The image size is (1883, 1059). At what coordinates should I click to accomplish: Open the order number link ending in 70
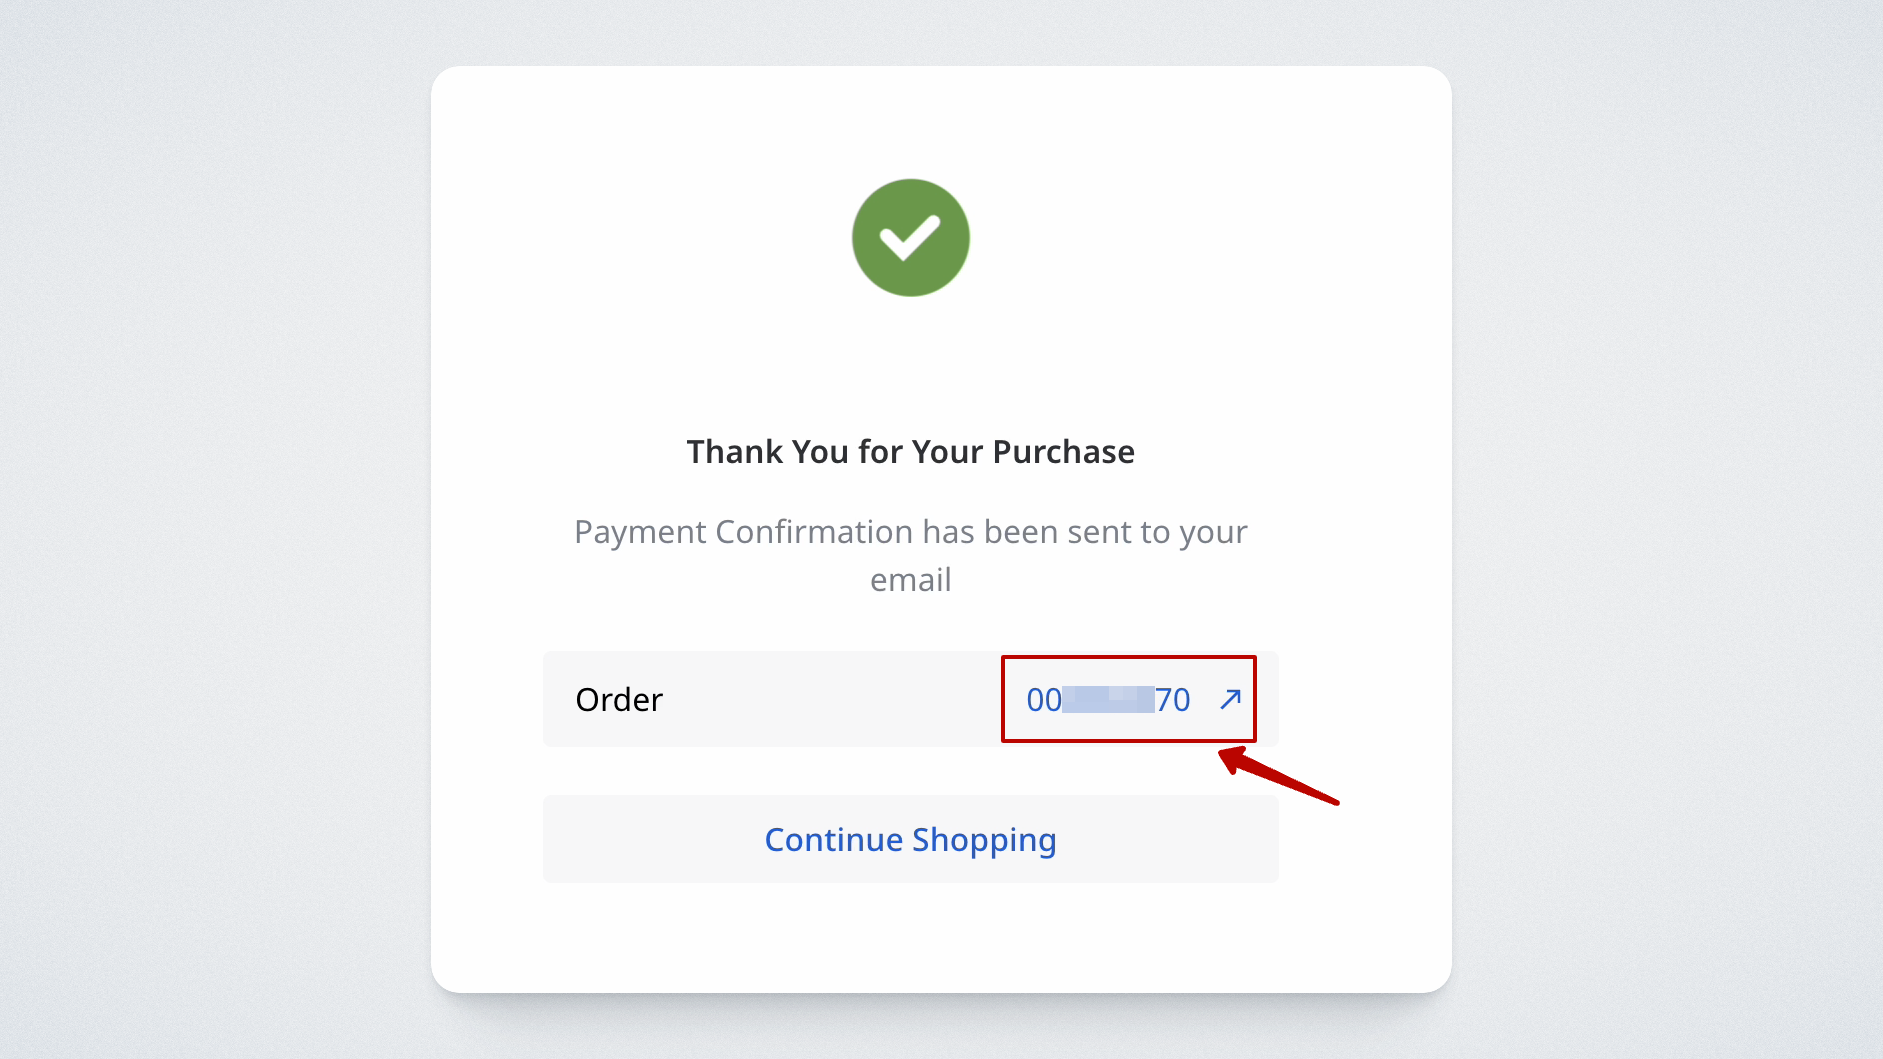coord(1108,699)
